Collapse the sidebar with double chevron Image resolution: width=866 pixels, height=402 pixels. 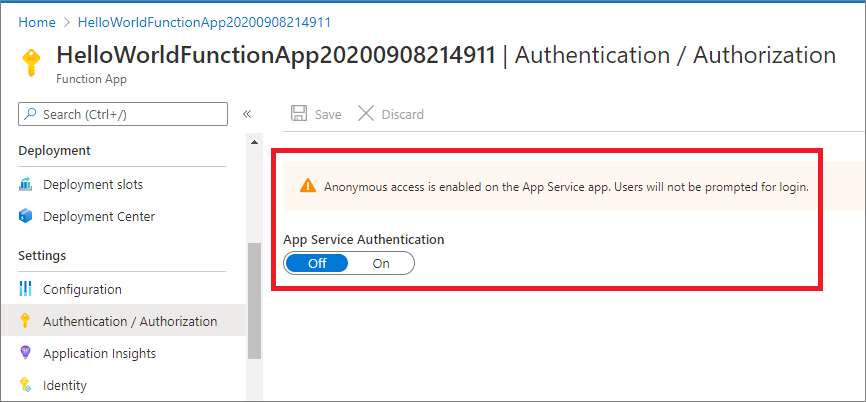247,114
